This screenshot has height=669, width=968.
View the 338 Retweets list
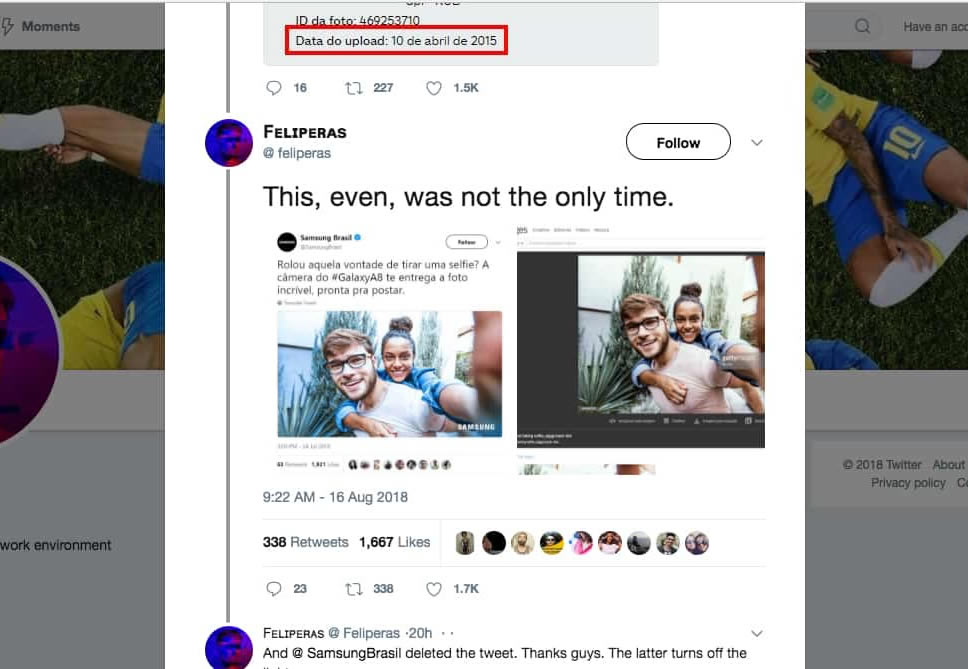click(305, 542)
